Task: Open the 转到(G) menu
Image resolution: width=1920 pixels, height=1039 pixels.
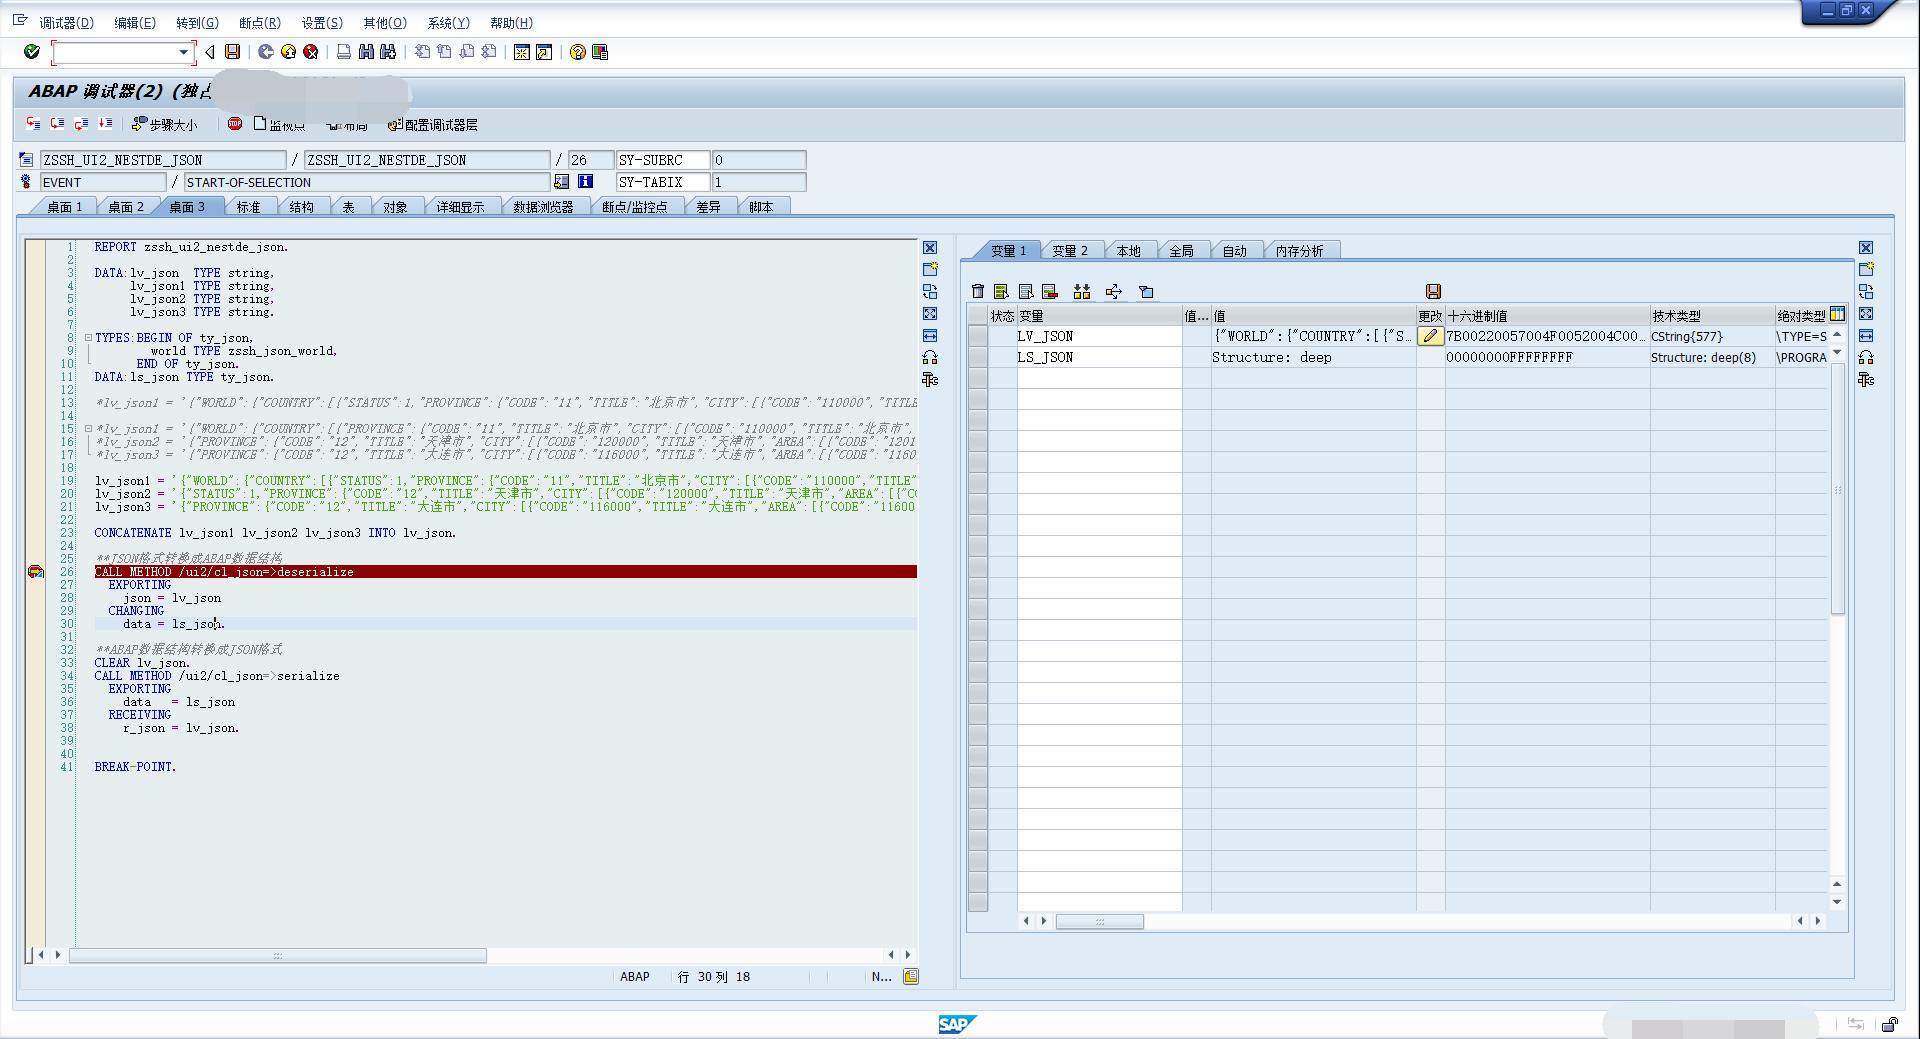Action: [x=197, y=23]
